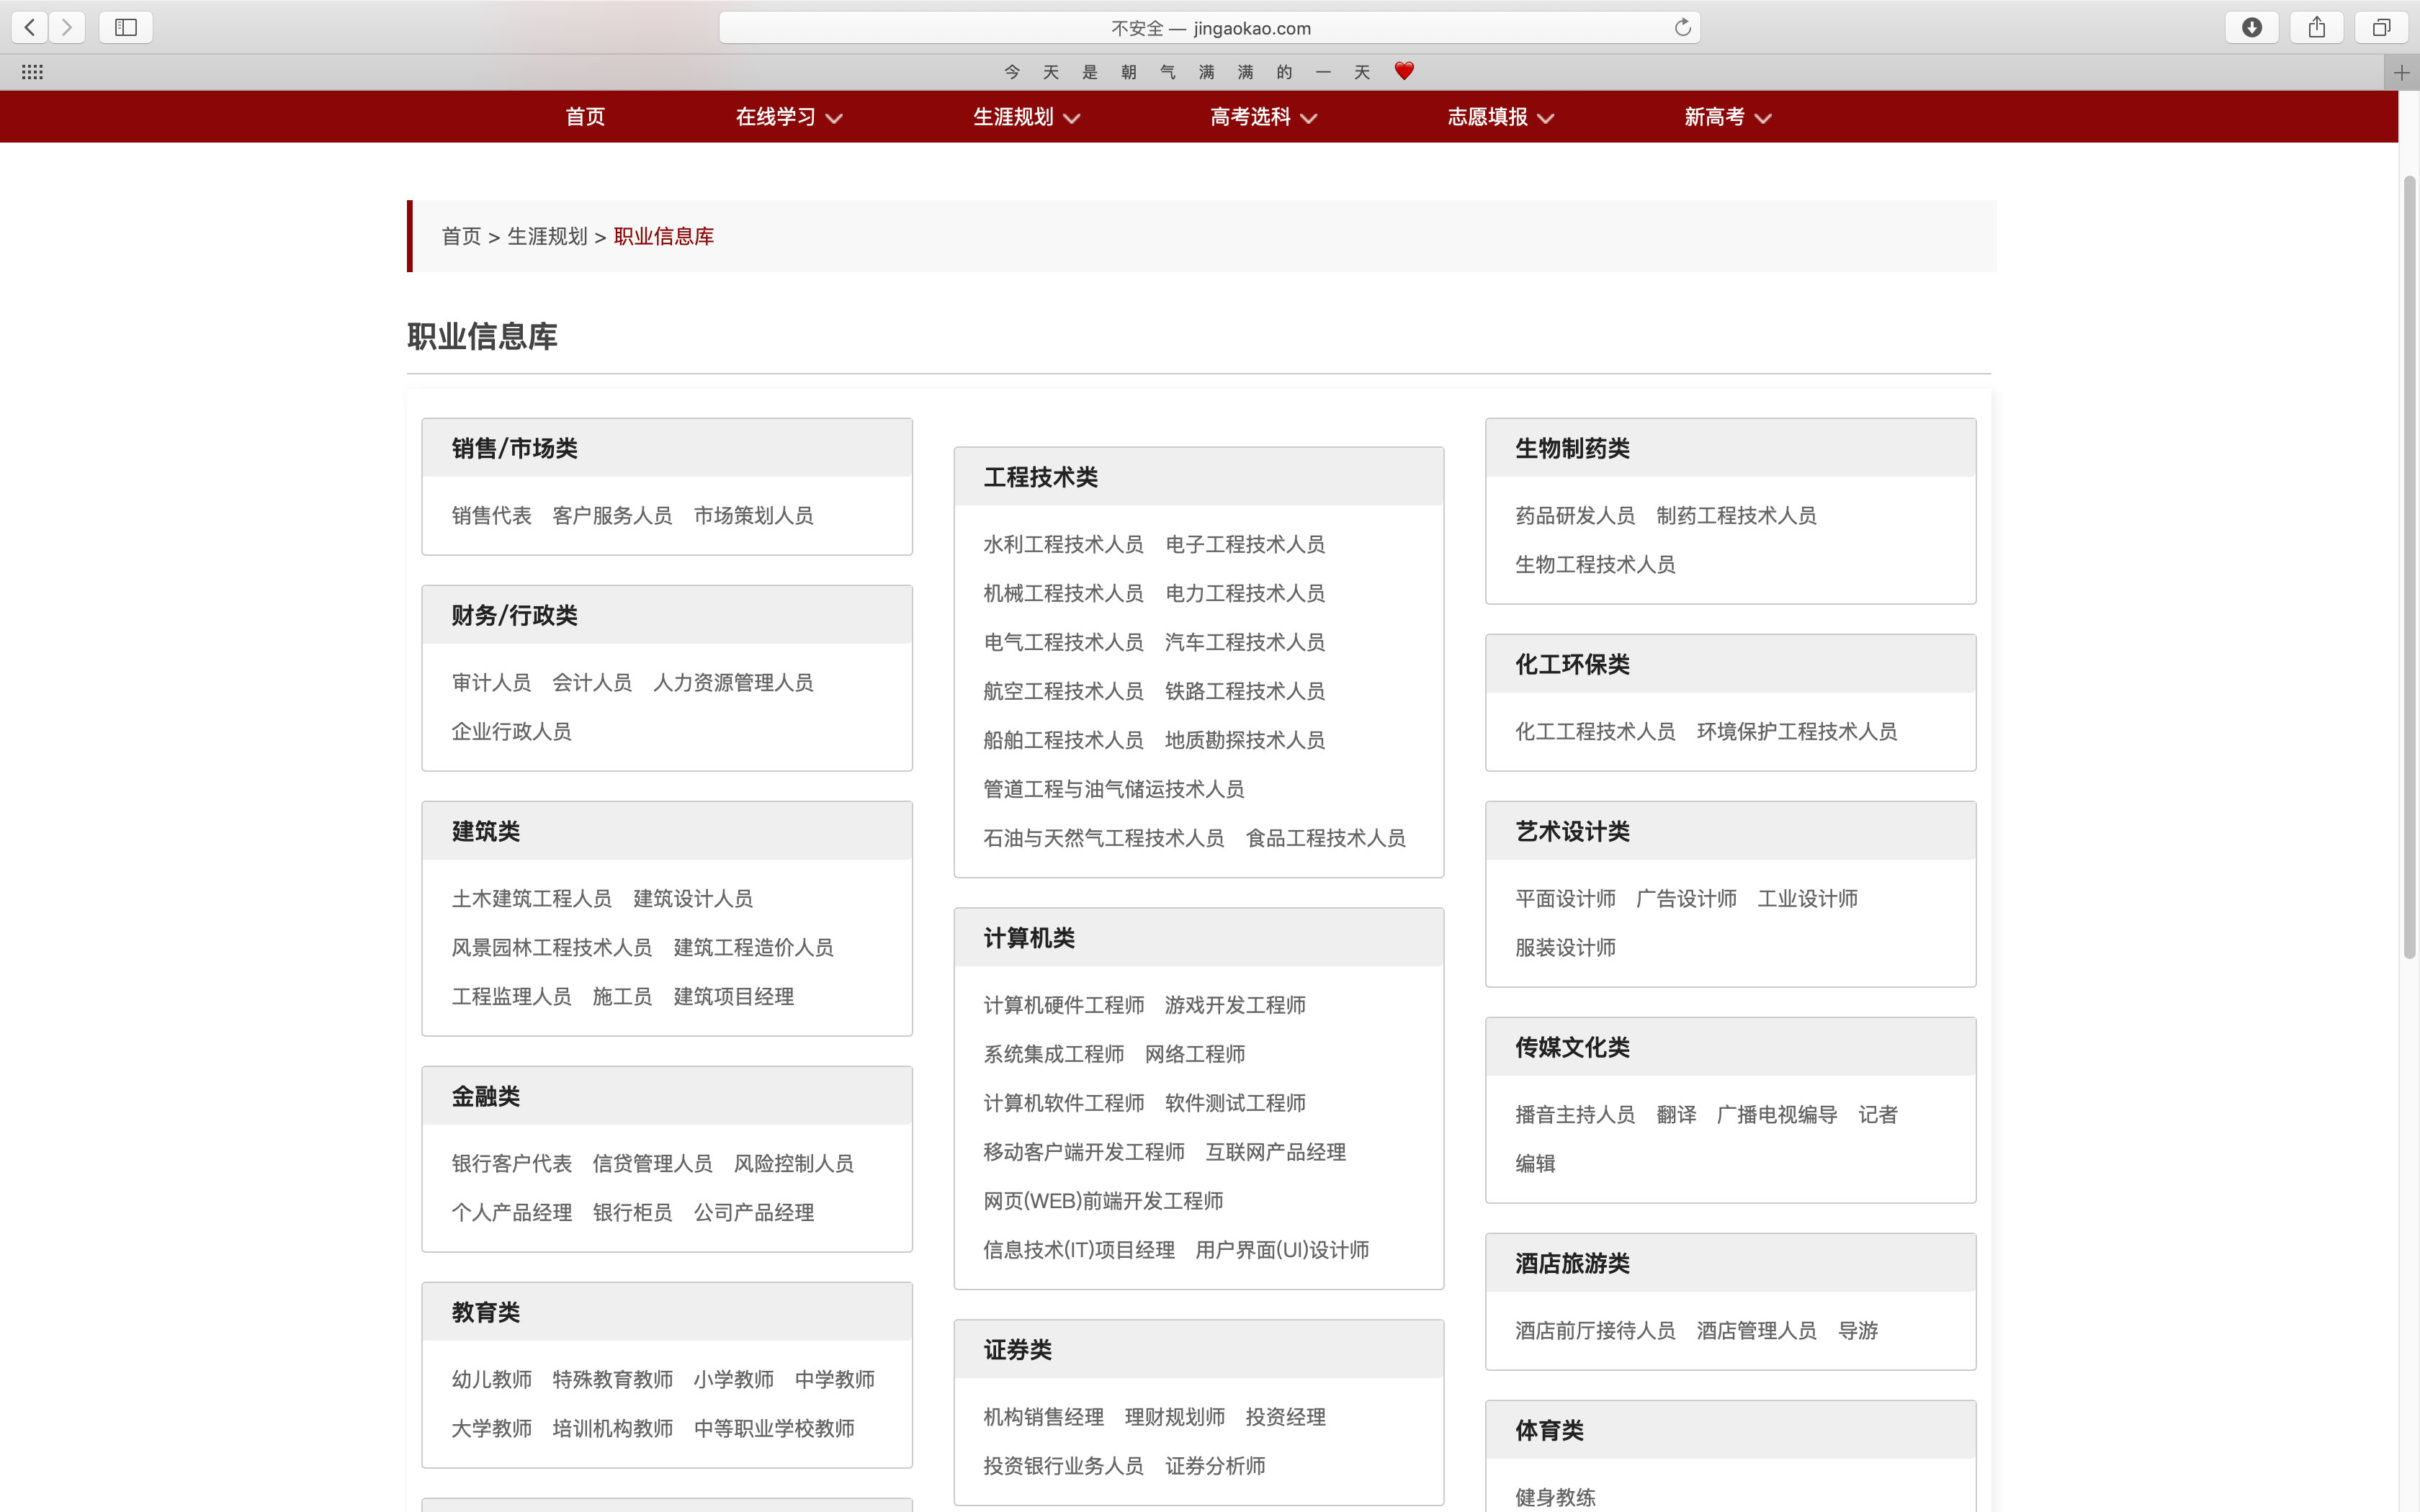Viewport: 2420px width, 1512px height.
Task: Click the Safari forward arrow button
Action: 67,27
